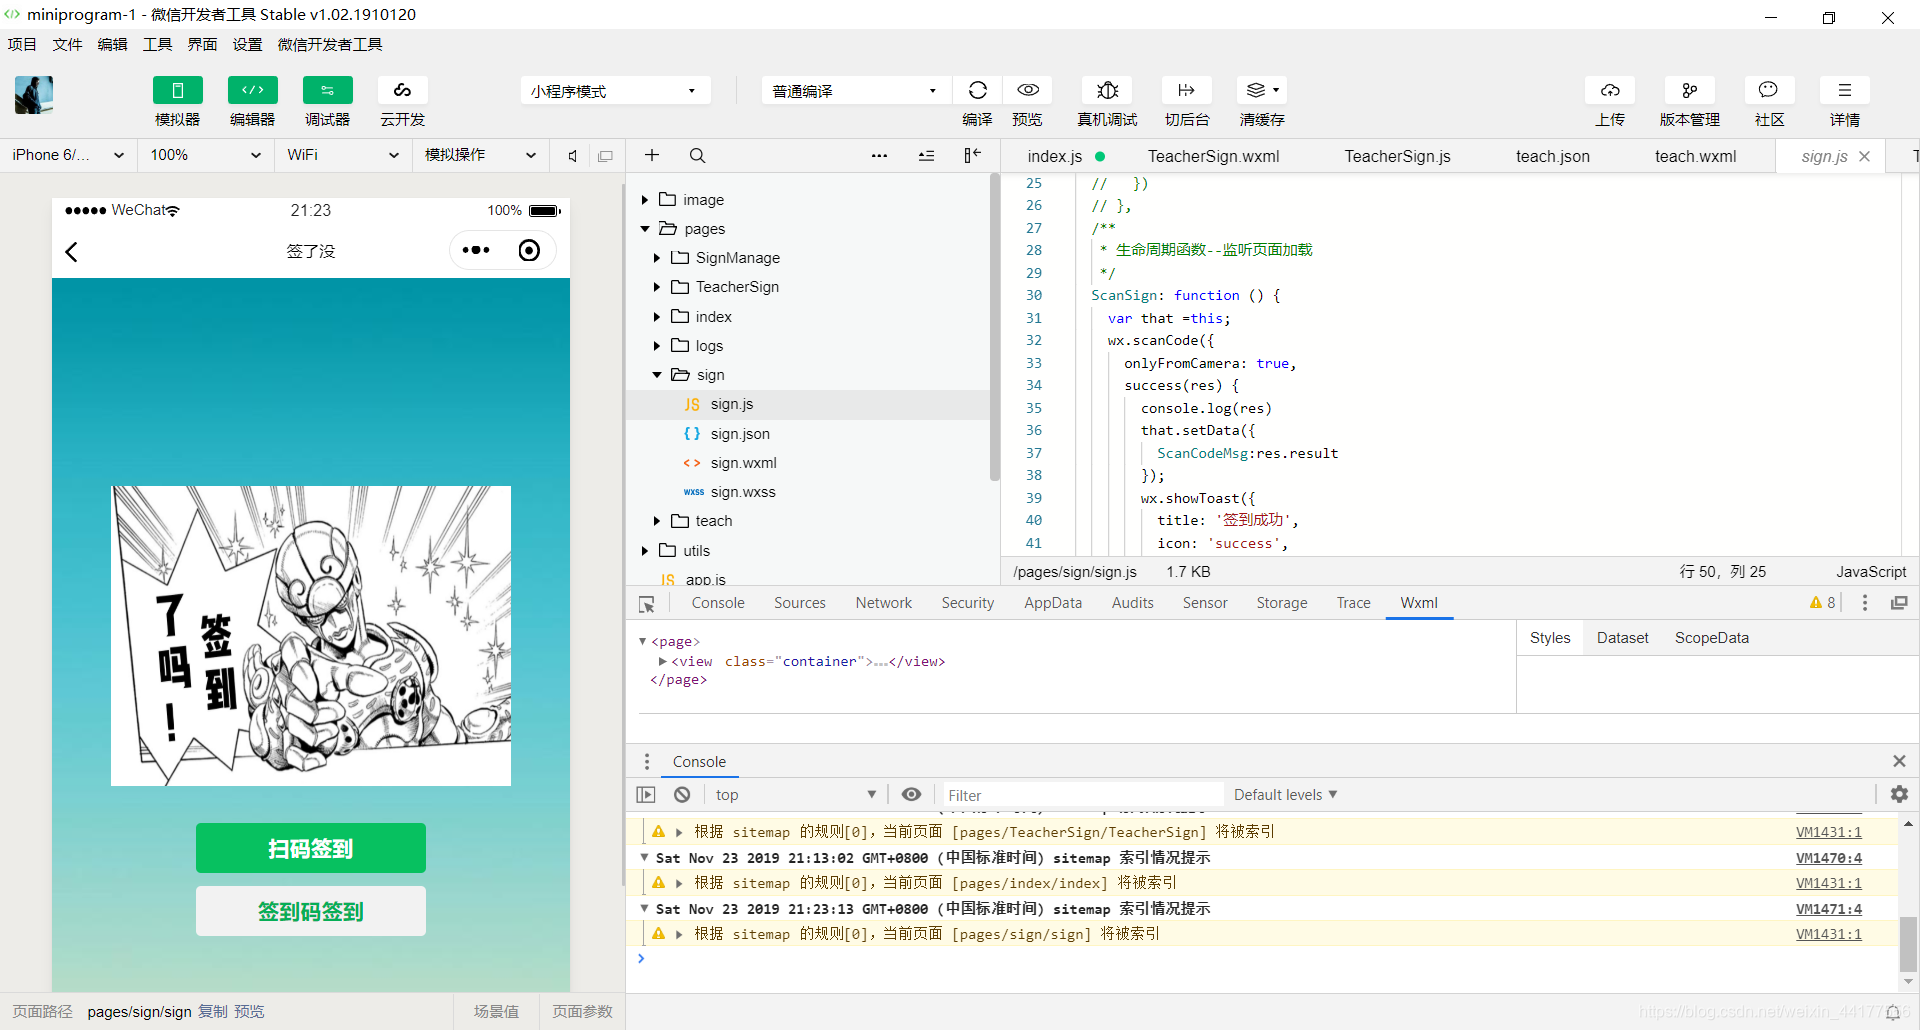Expand the TeacherSign folder
The height and width of the screenshot is (1030, 1920).
pyautogui.click(x=657, y=287)
